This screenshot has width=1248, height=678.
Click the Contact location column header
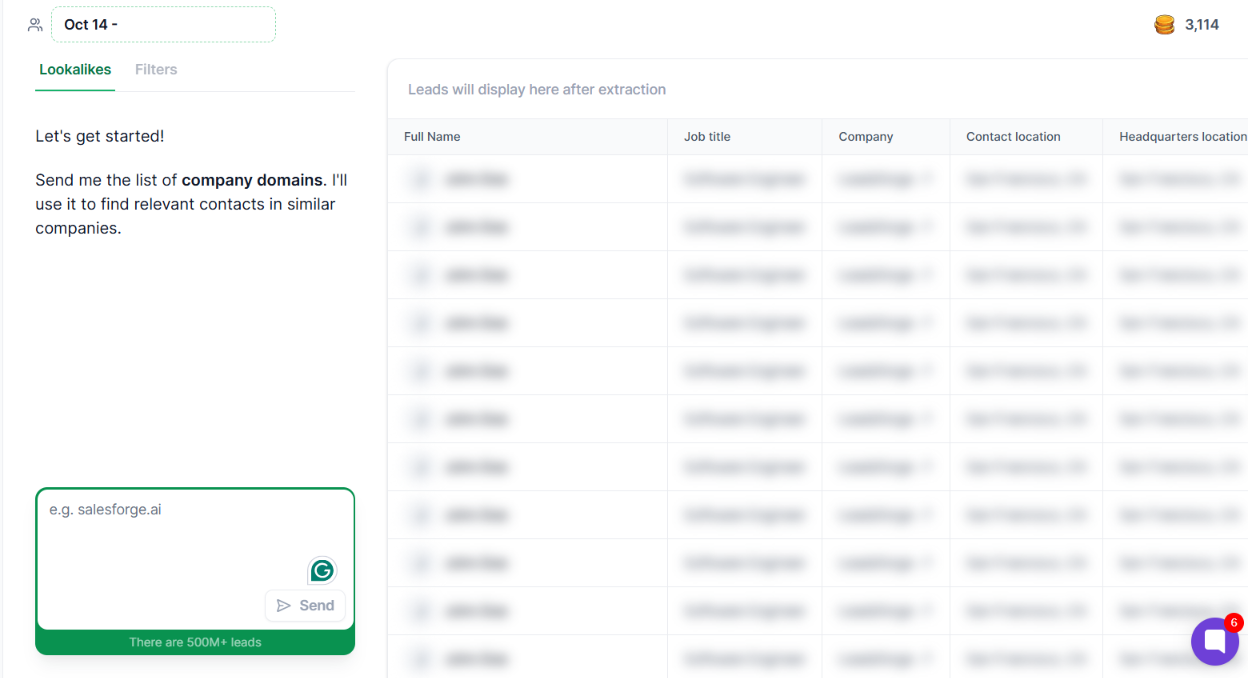point(1013,137)
